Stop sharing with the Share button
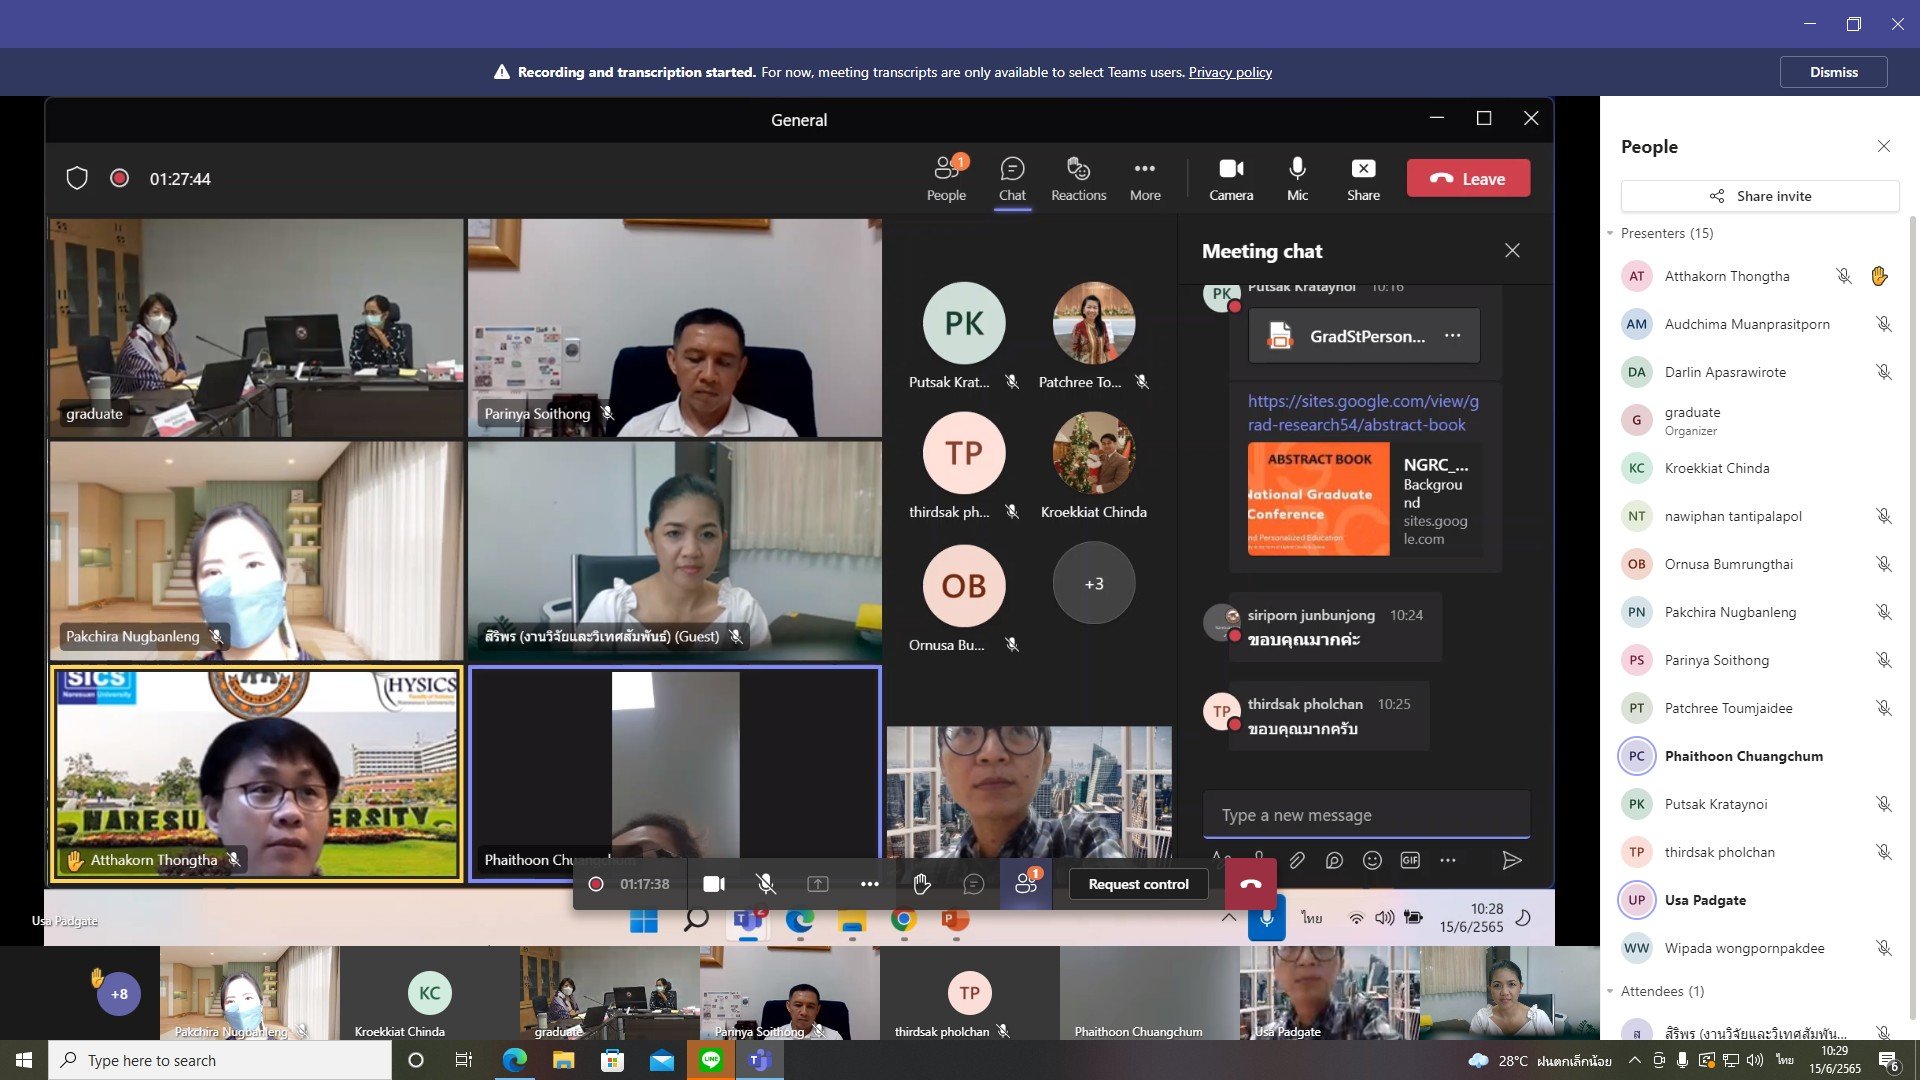The height and width of the screenshot is (1080, 1920). (x=1363, y=179)
